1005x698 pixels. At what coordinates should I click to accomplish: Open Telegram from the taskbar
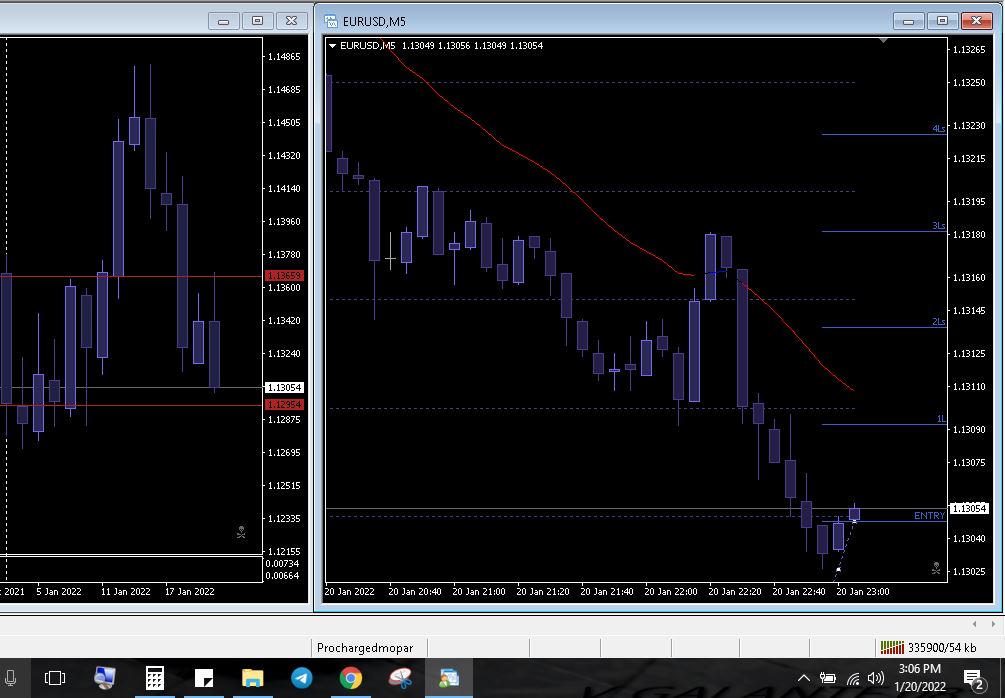[x=301, y=679]
